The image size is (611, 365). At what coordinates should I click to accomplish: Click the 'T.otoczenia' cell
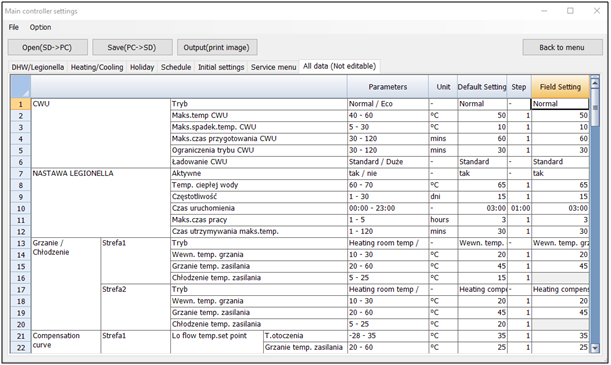306,336
